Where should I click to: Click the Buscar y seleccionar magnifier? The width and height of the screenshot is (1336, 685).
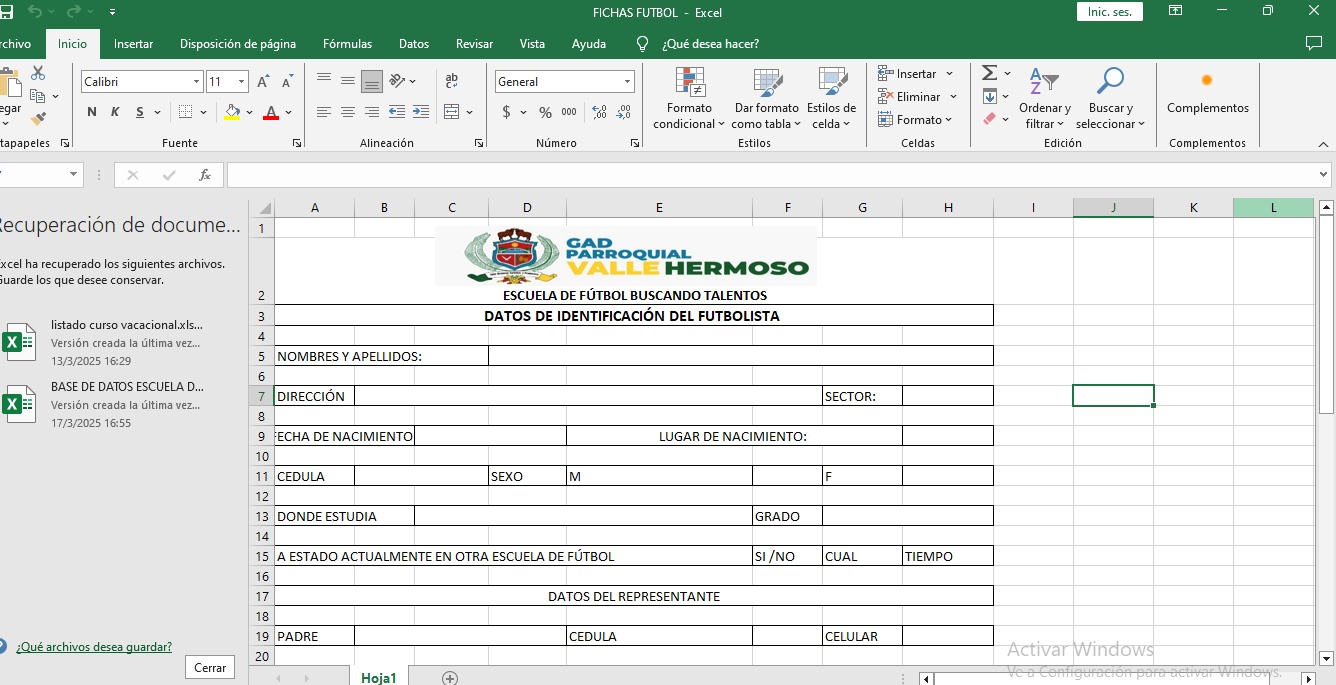tap(1110, 82)
